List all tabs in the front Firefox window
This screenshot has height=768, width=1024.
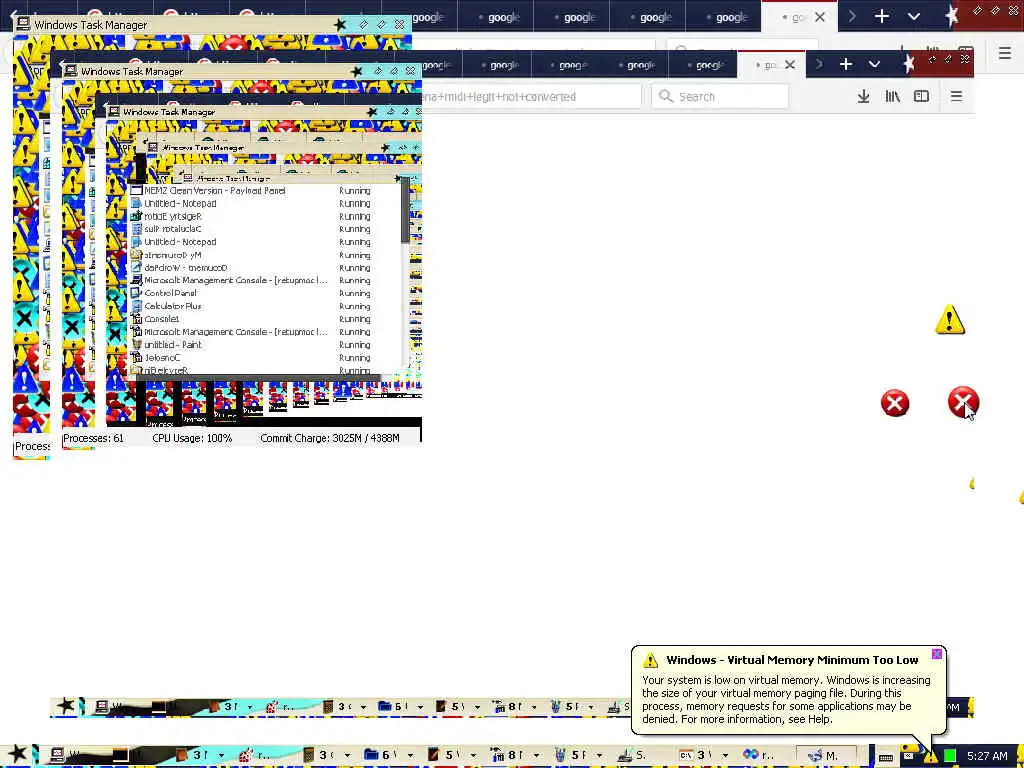click(x=874, y=64)
